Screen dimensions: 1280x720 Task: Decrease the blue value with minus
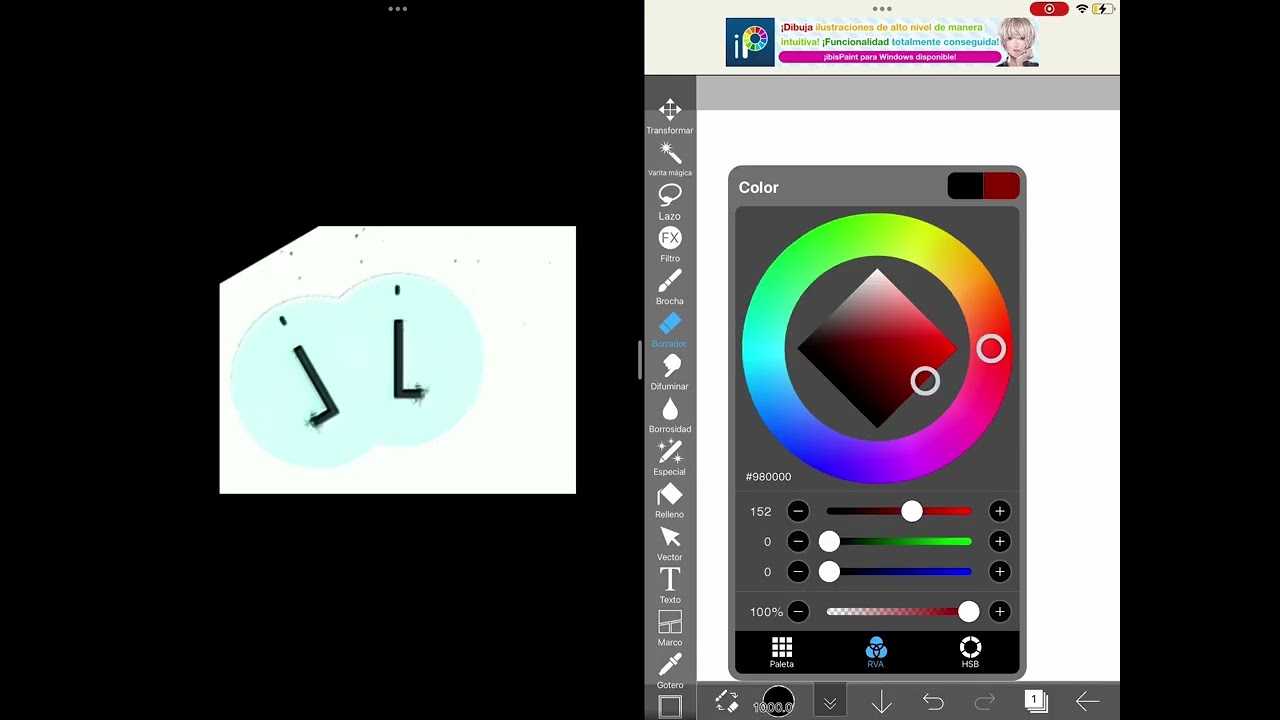coord(798,571)
